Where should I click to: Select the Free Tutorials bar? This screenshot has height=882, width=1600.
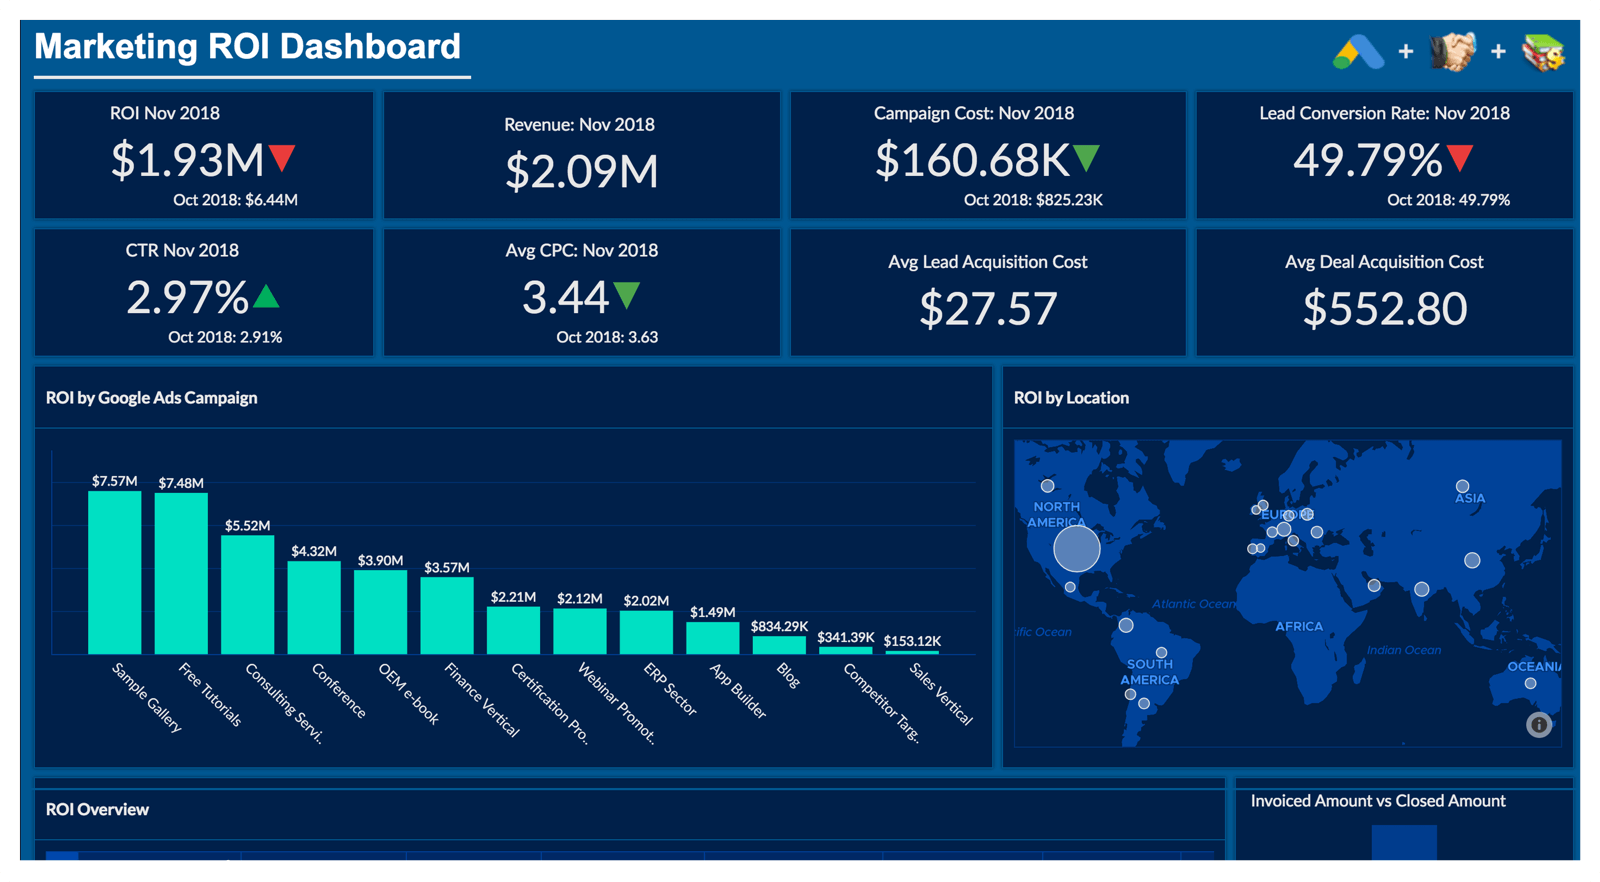coord(181,574)
